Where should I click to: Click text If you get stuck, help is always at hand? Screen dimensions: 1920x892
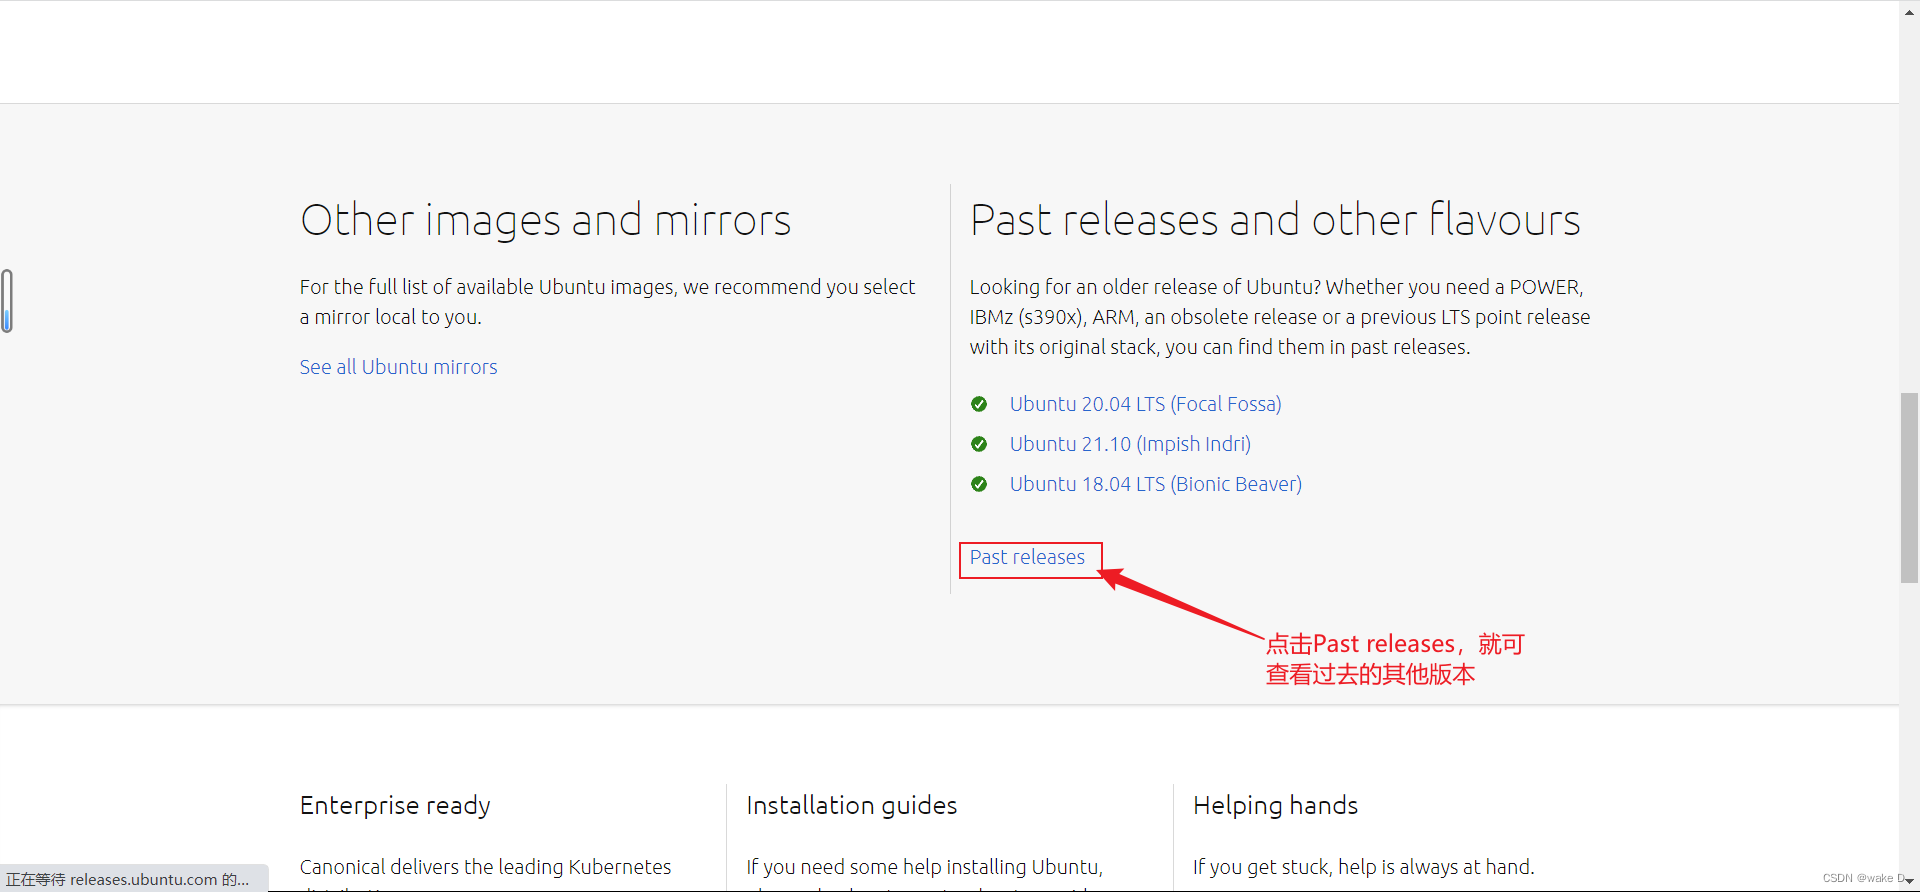point(1363,867)
